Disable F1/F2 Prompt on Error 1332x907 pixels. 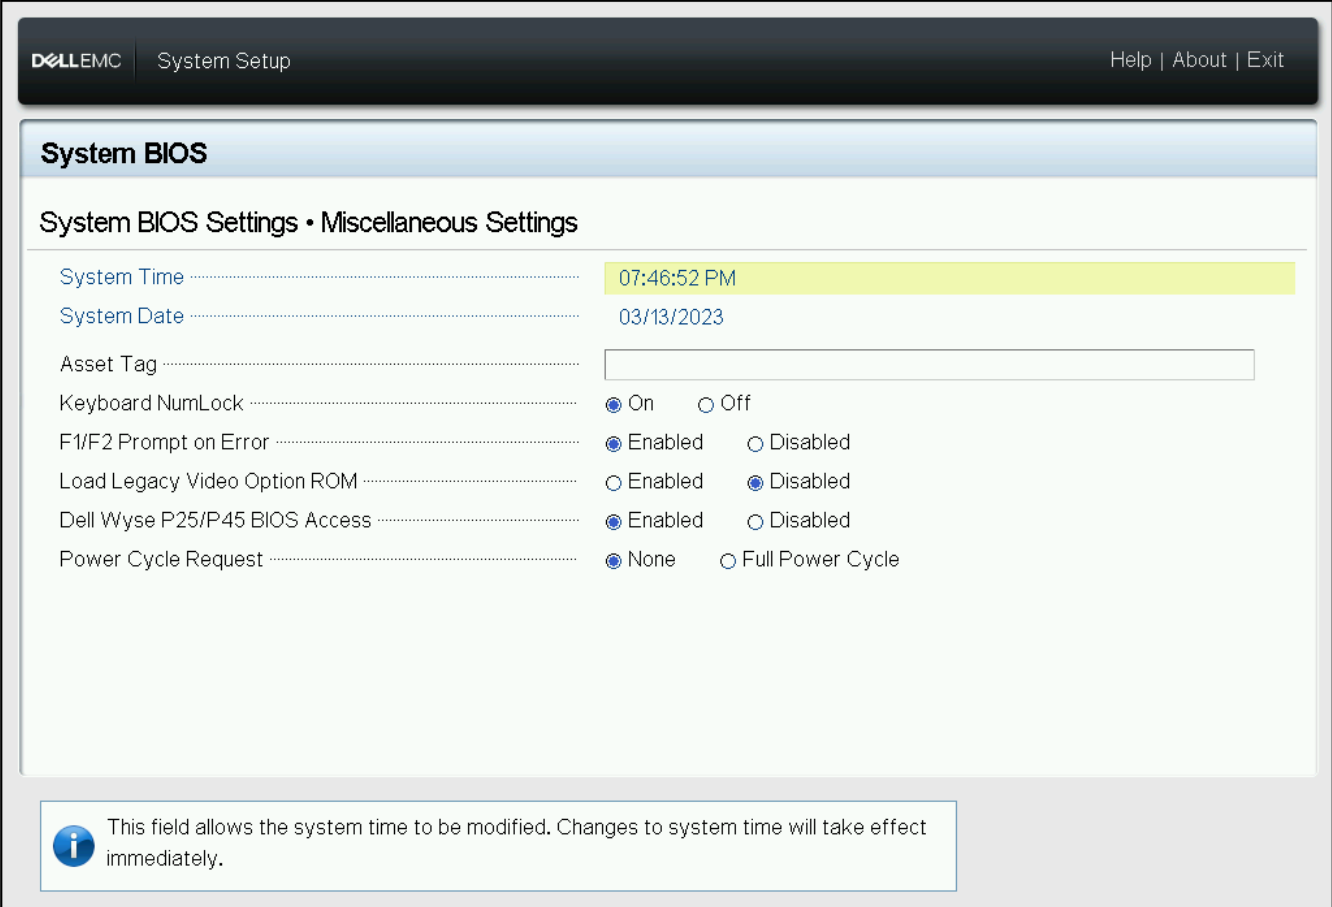point(755,444)
